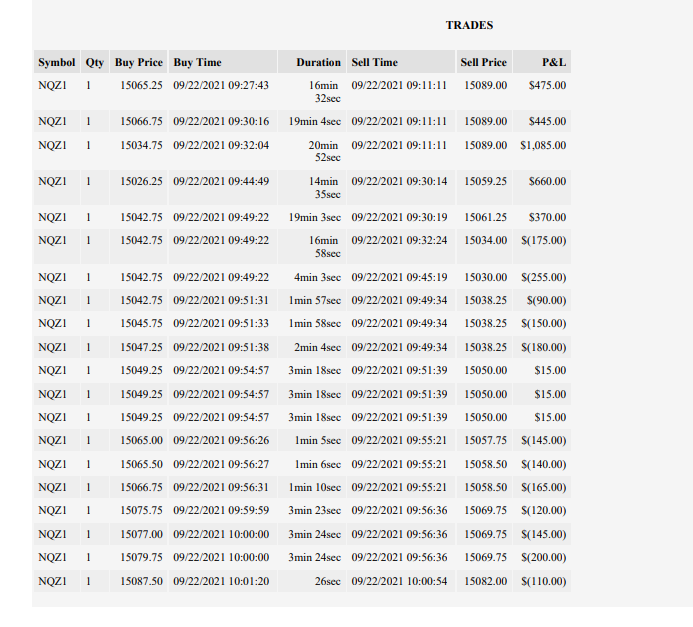Select the Buy Price column header
The image size is (693, 627).
click(x=139, y=62)
